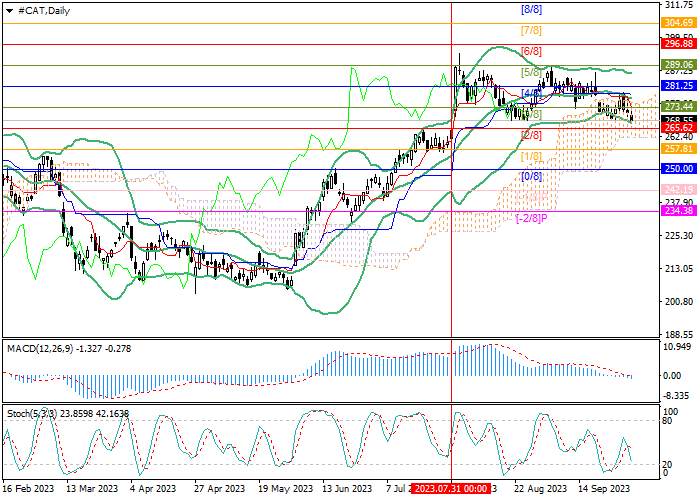
Task: Select the [5/8] Murrey level label
Action: tap(531, 72)
